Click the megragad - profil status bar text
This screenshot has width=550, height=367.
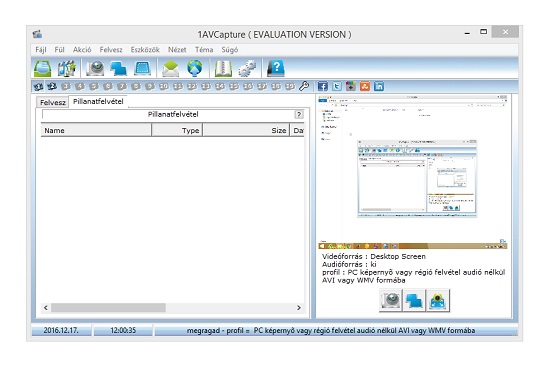(x=331, y=331)
